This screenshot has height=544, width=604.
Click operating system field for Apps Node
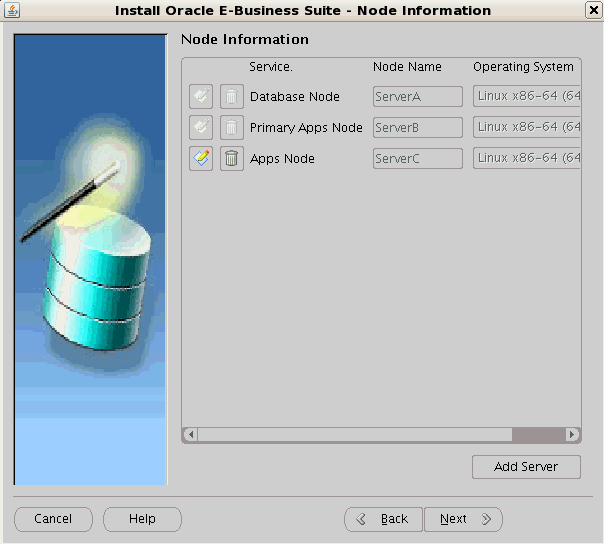pos(527,158)
